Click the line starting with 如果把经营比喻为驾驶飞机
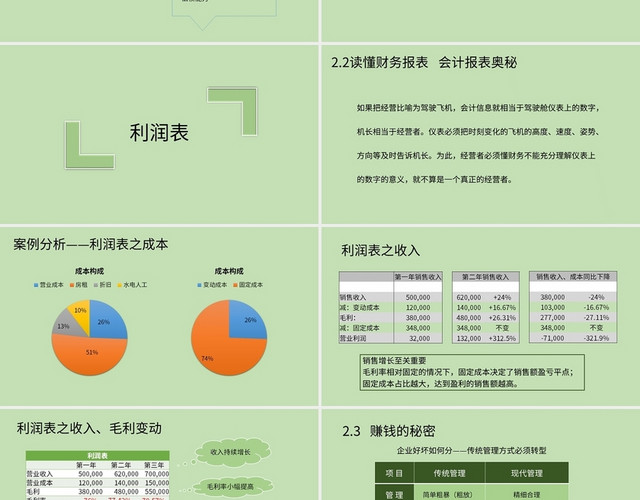 (x=478, y=108)
